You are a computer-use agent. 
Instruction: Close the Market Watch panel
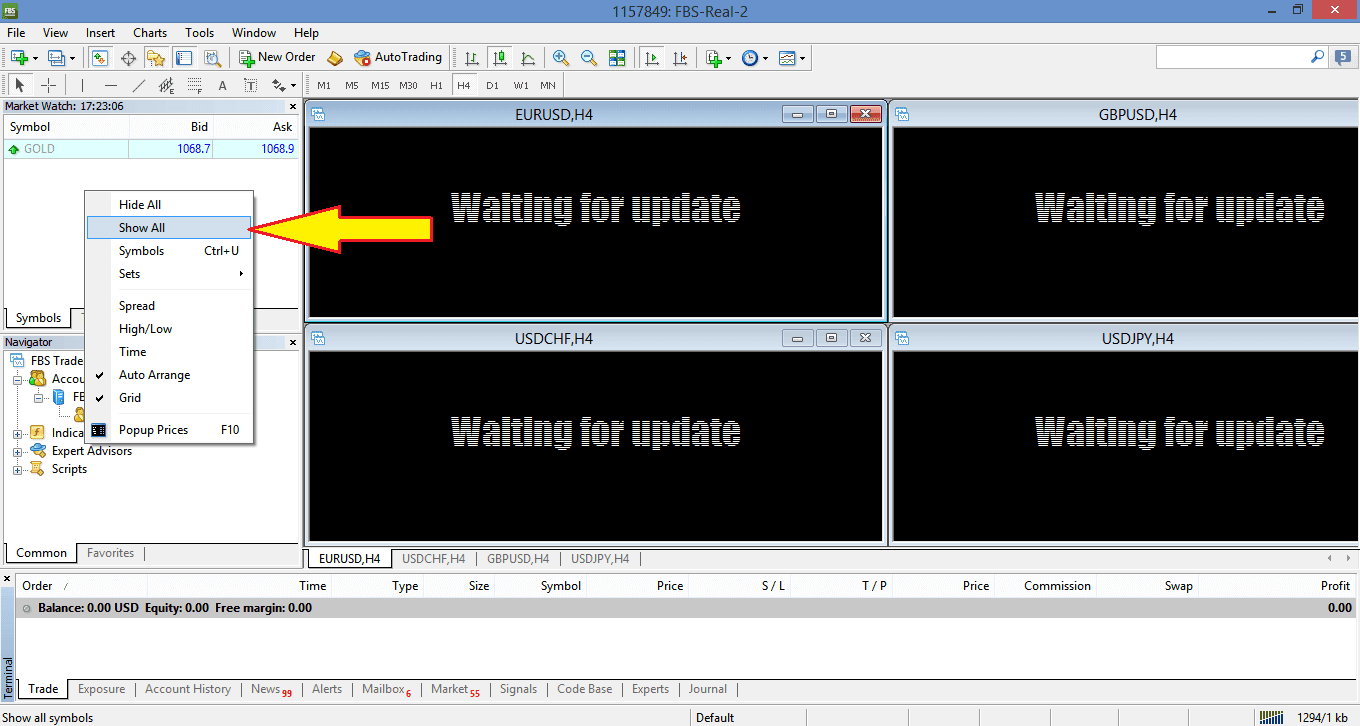293,106
